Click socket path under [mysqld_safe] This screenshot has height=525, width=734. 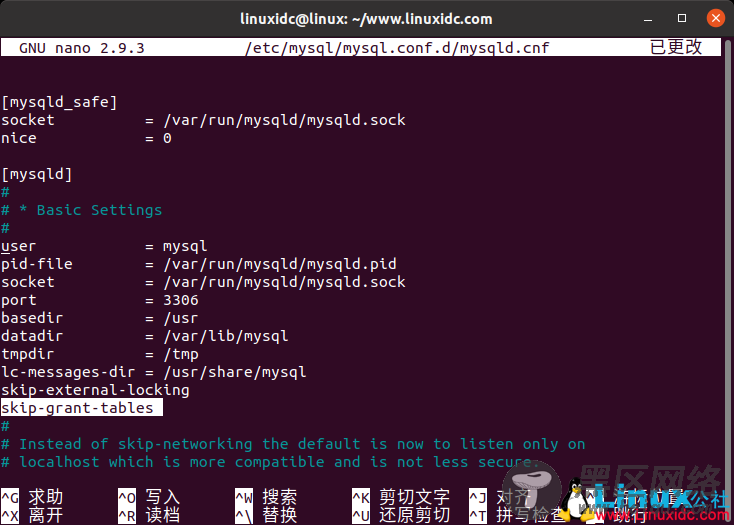284,120
